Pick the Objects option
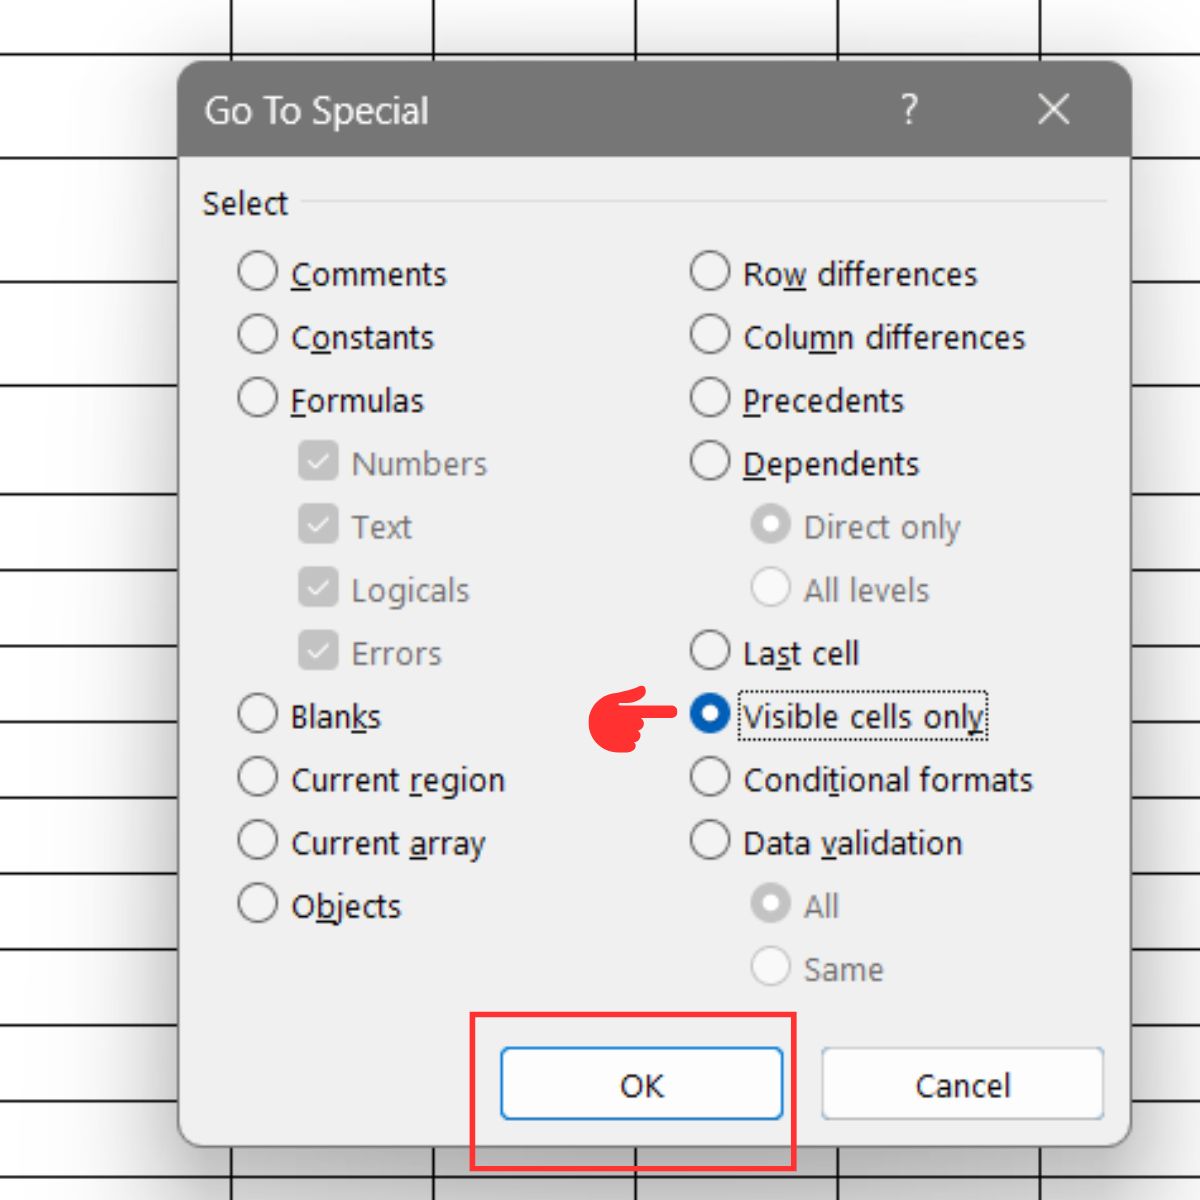Viewport: 1200px width, 1200px height. pyautogui.click(x=258, y=902)
